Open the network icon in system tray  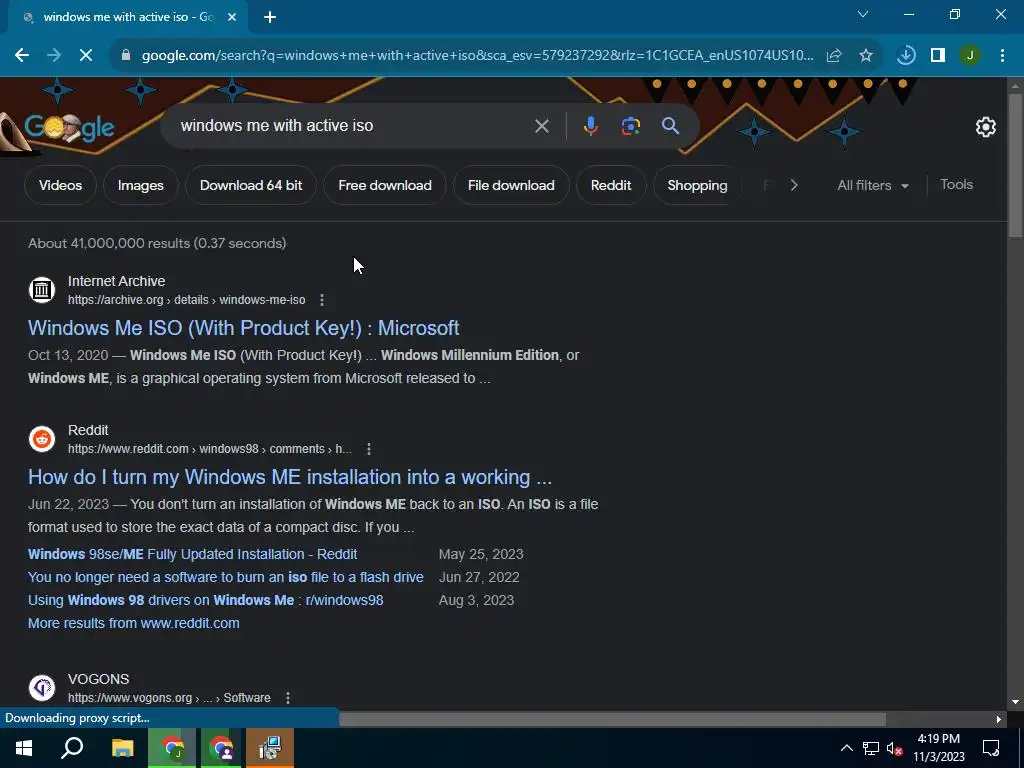coord(871,748)
